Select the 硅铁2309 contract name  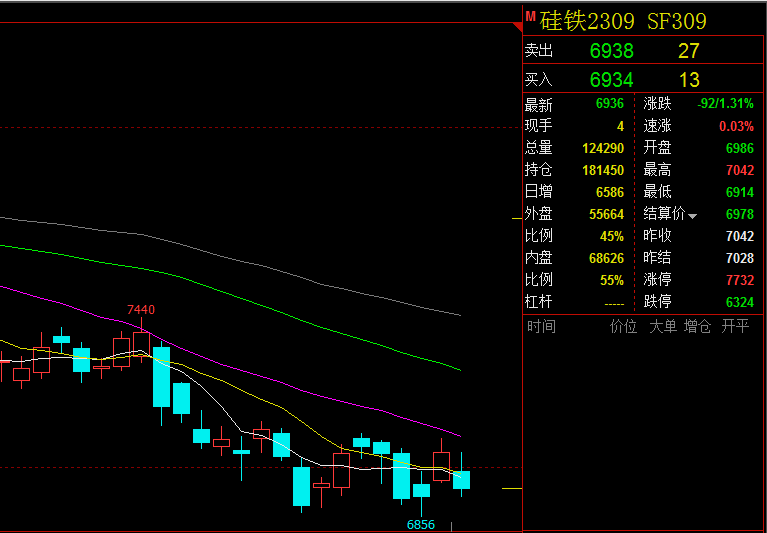click(x=587, y=22)
